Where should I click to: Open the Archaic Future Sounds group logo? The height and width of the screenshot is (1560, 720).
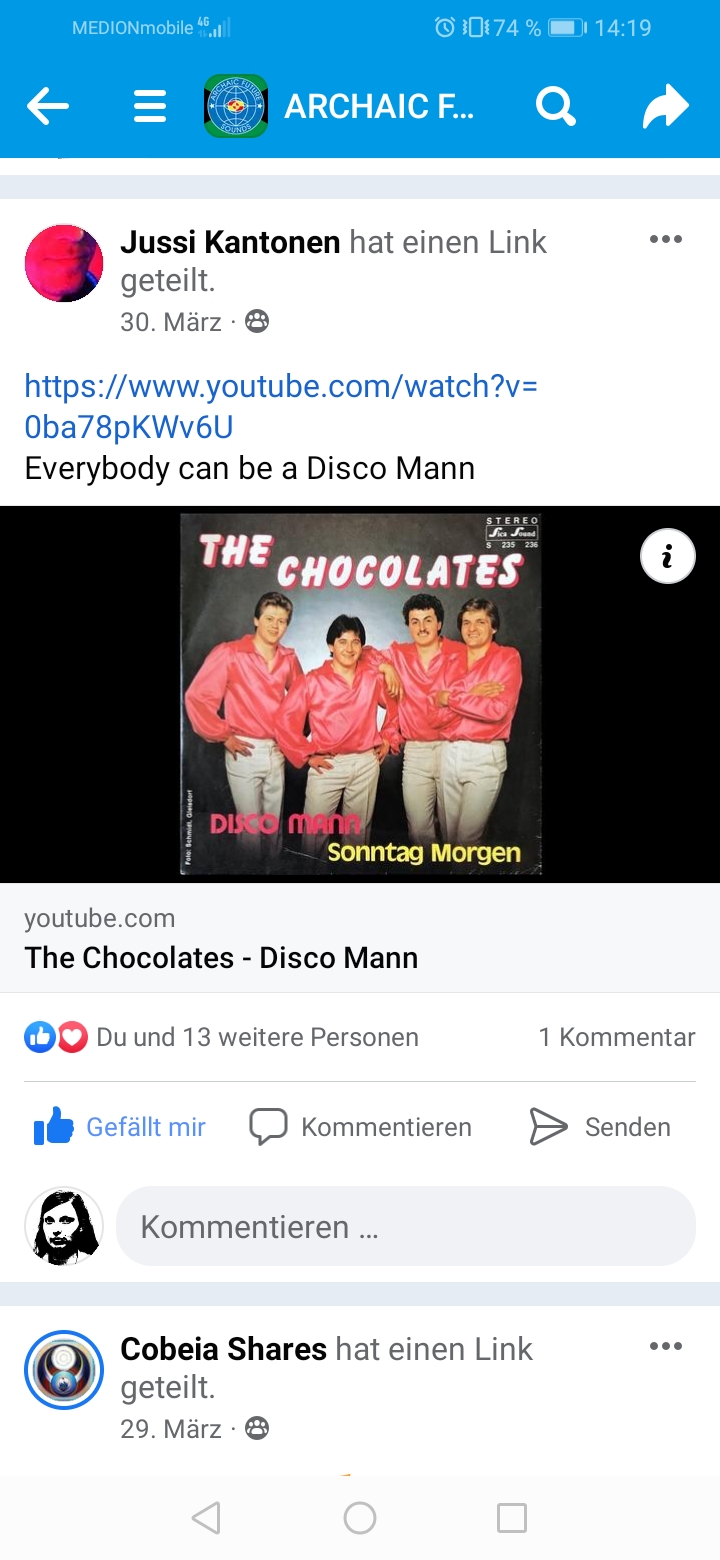point(235,106)
